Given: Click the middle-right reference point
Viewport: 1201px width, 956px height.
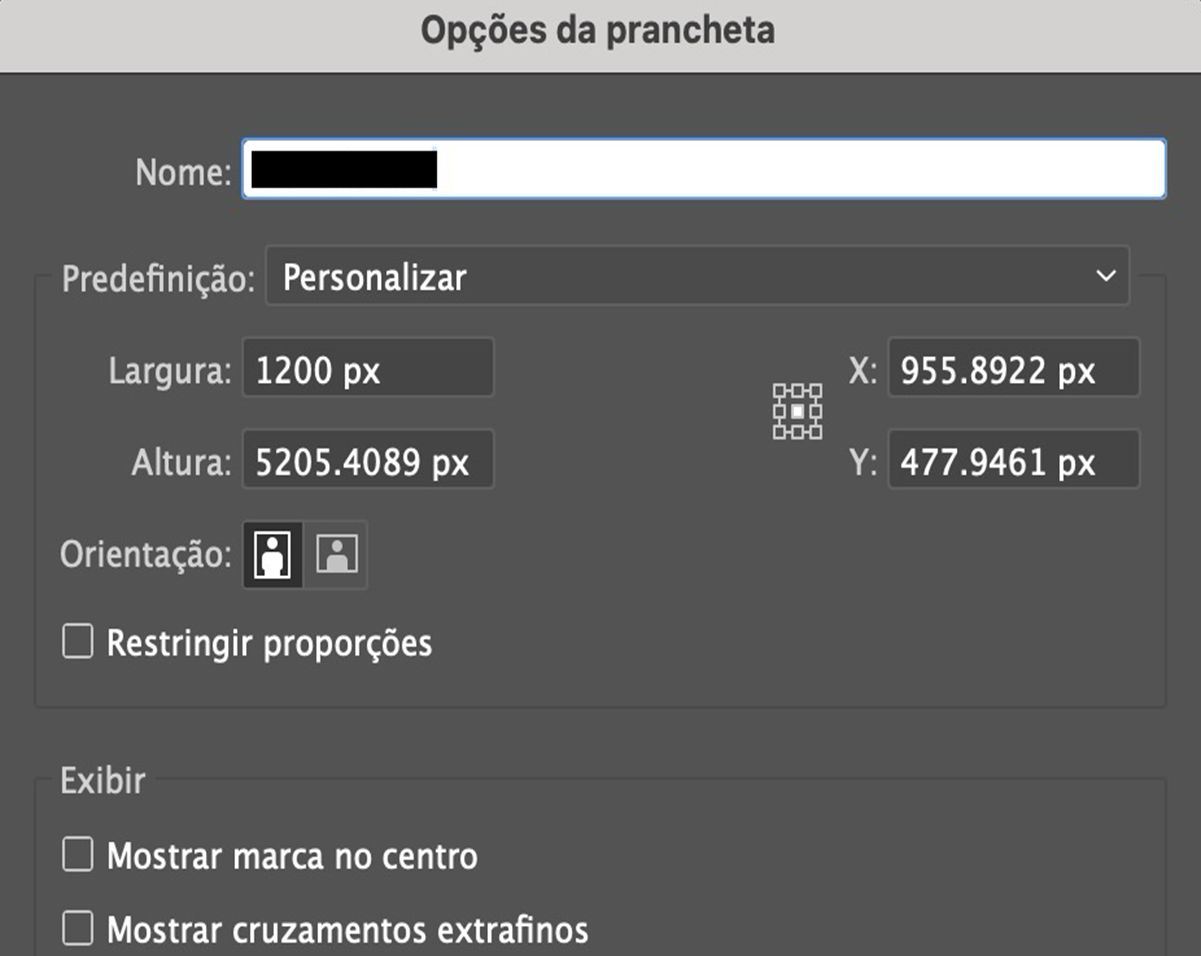Looking at the screenshot, I should [817, 411].
